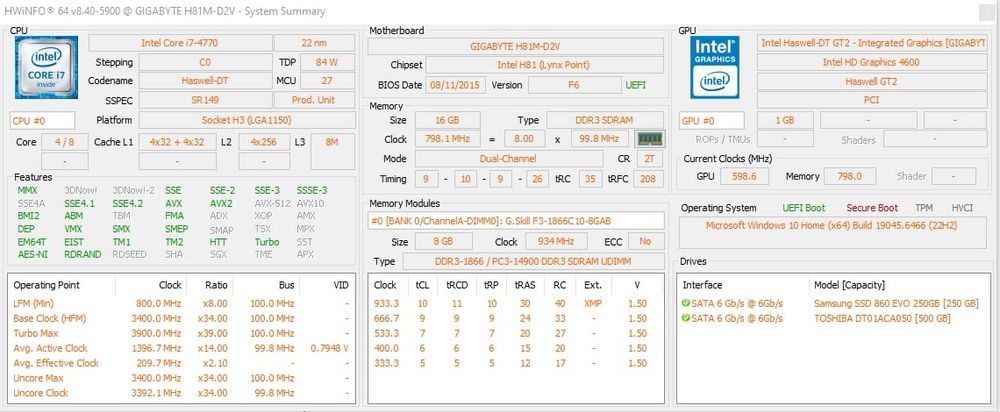This screenshot has height=412, width=1000.
Task: Click the GPU name Intel HD Graphics 4600
Action: point(871,63)
